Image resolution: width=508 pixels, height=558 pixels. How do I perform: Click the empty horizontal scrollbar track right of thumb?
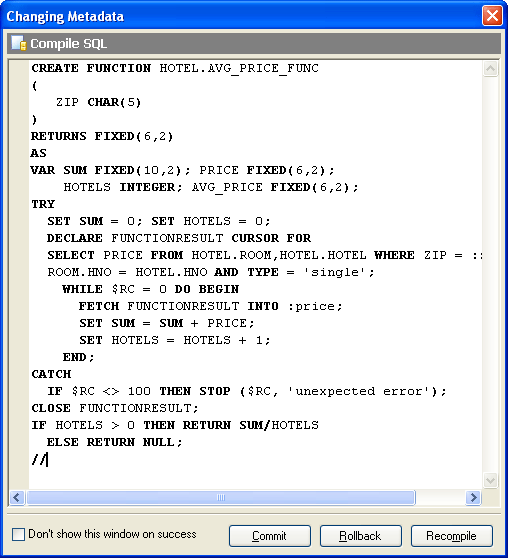tap(440, 497)
